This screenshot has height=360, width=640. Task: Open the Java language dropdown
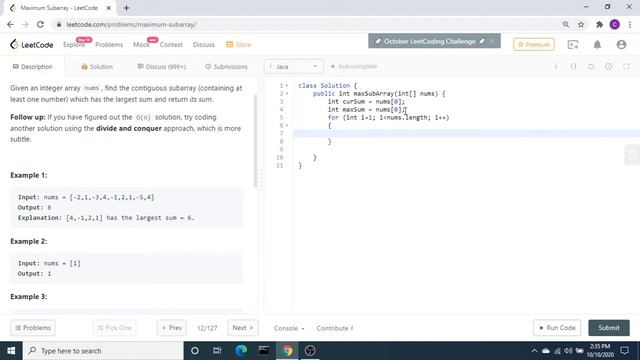point(293,67)
